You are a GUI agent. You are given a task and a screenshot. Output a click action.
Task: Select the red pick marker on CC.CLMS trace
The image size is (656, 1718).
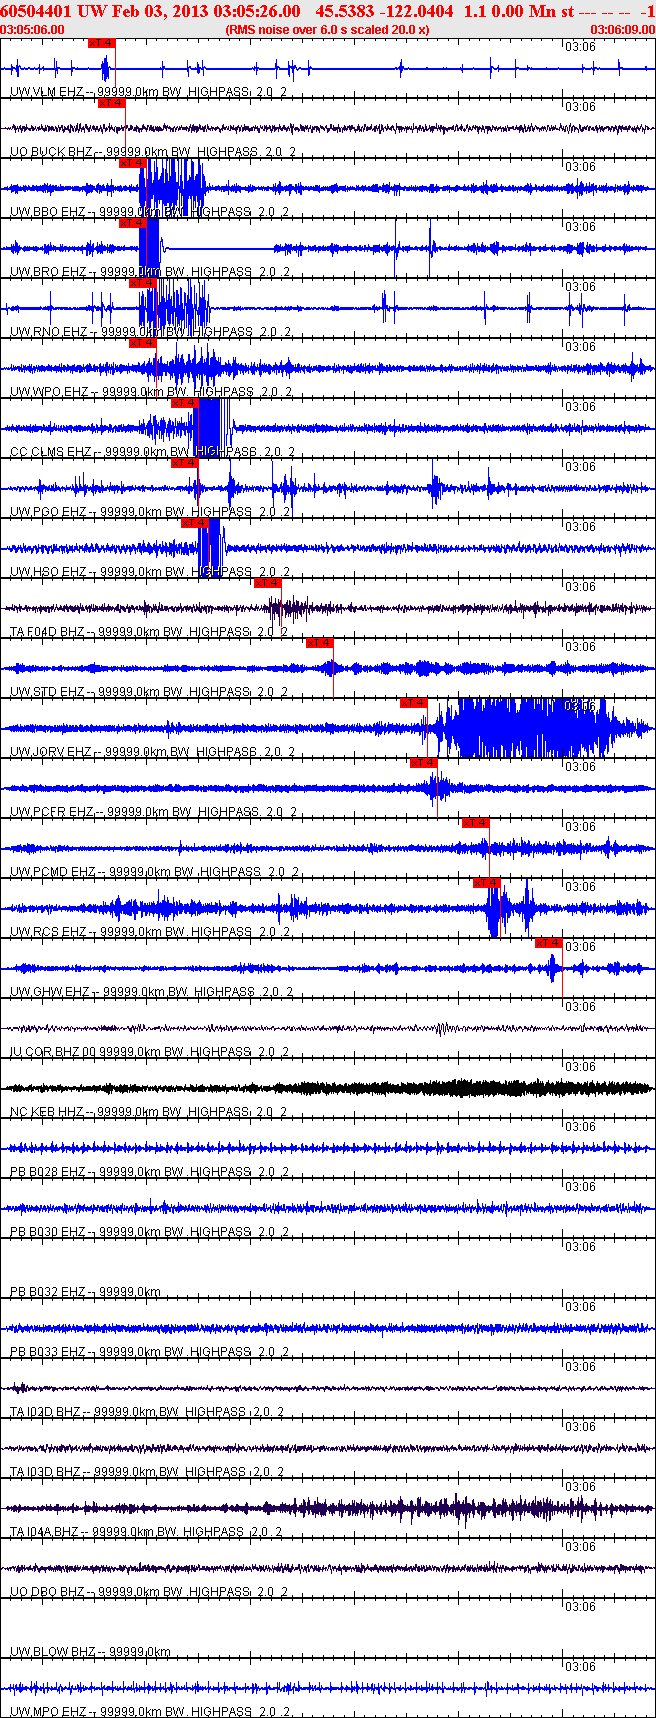pyautogui.click(x=185, y=403)
